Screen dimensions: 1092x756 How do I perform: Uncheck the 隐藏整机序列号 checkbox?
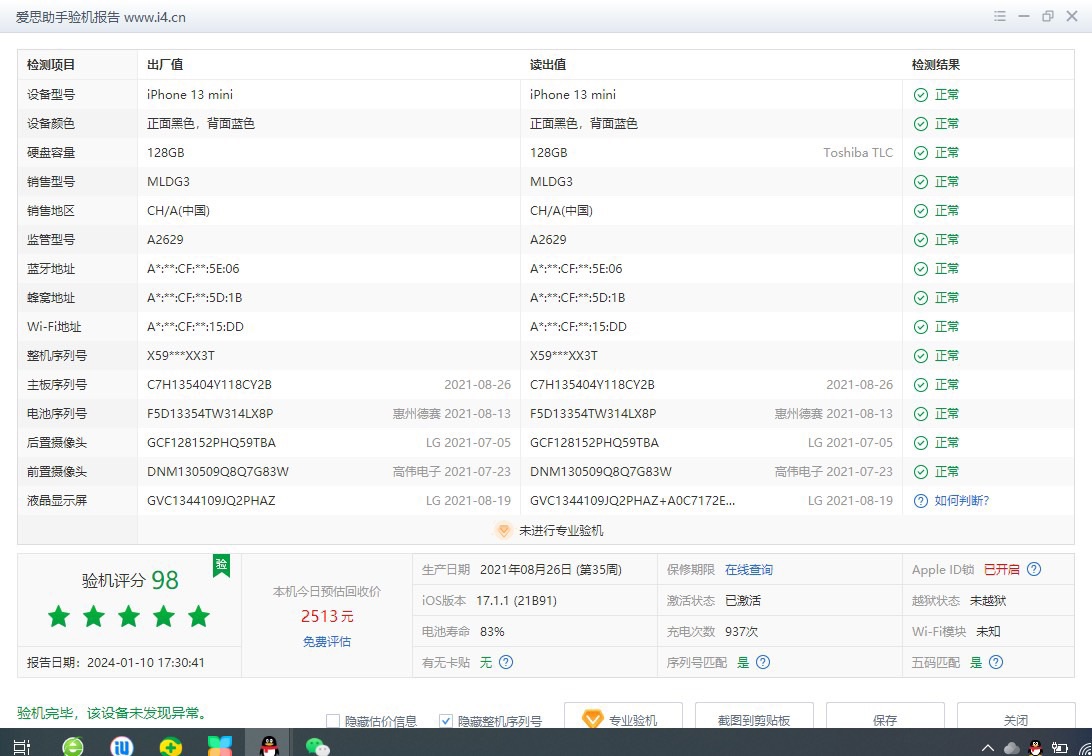pyautogui.click(x=446, y=720)
